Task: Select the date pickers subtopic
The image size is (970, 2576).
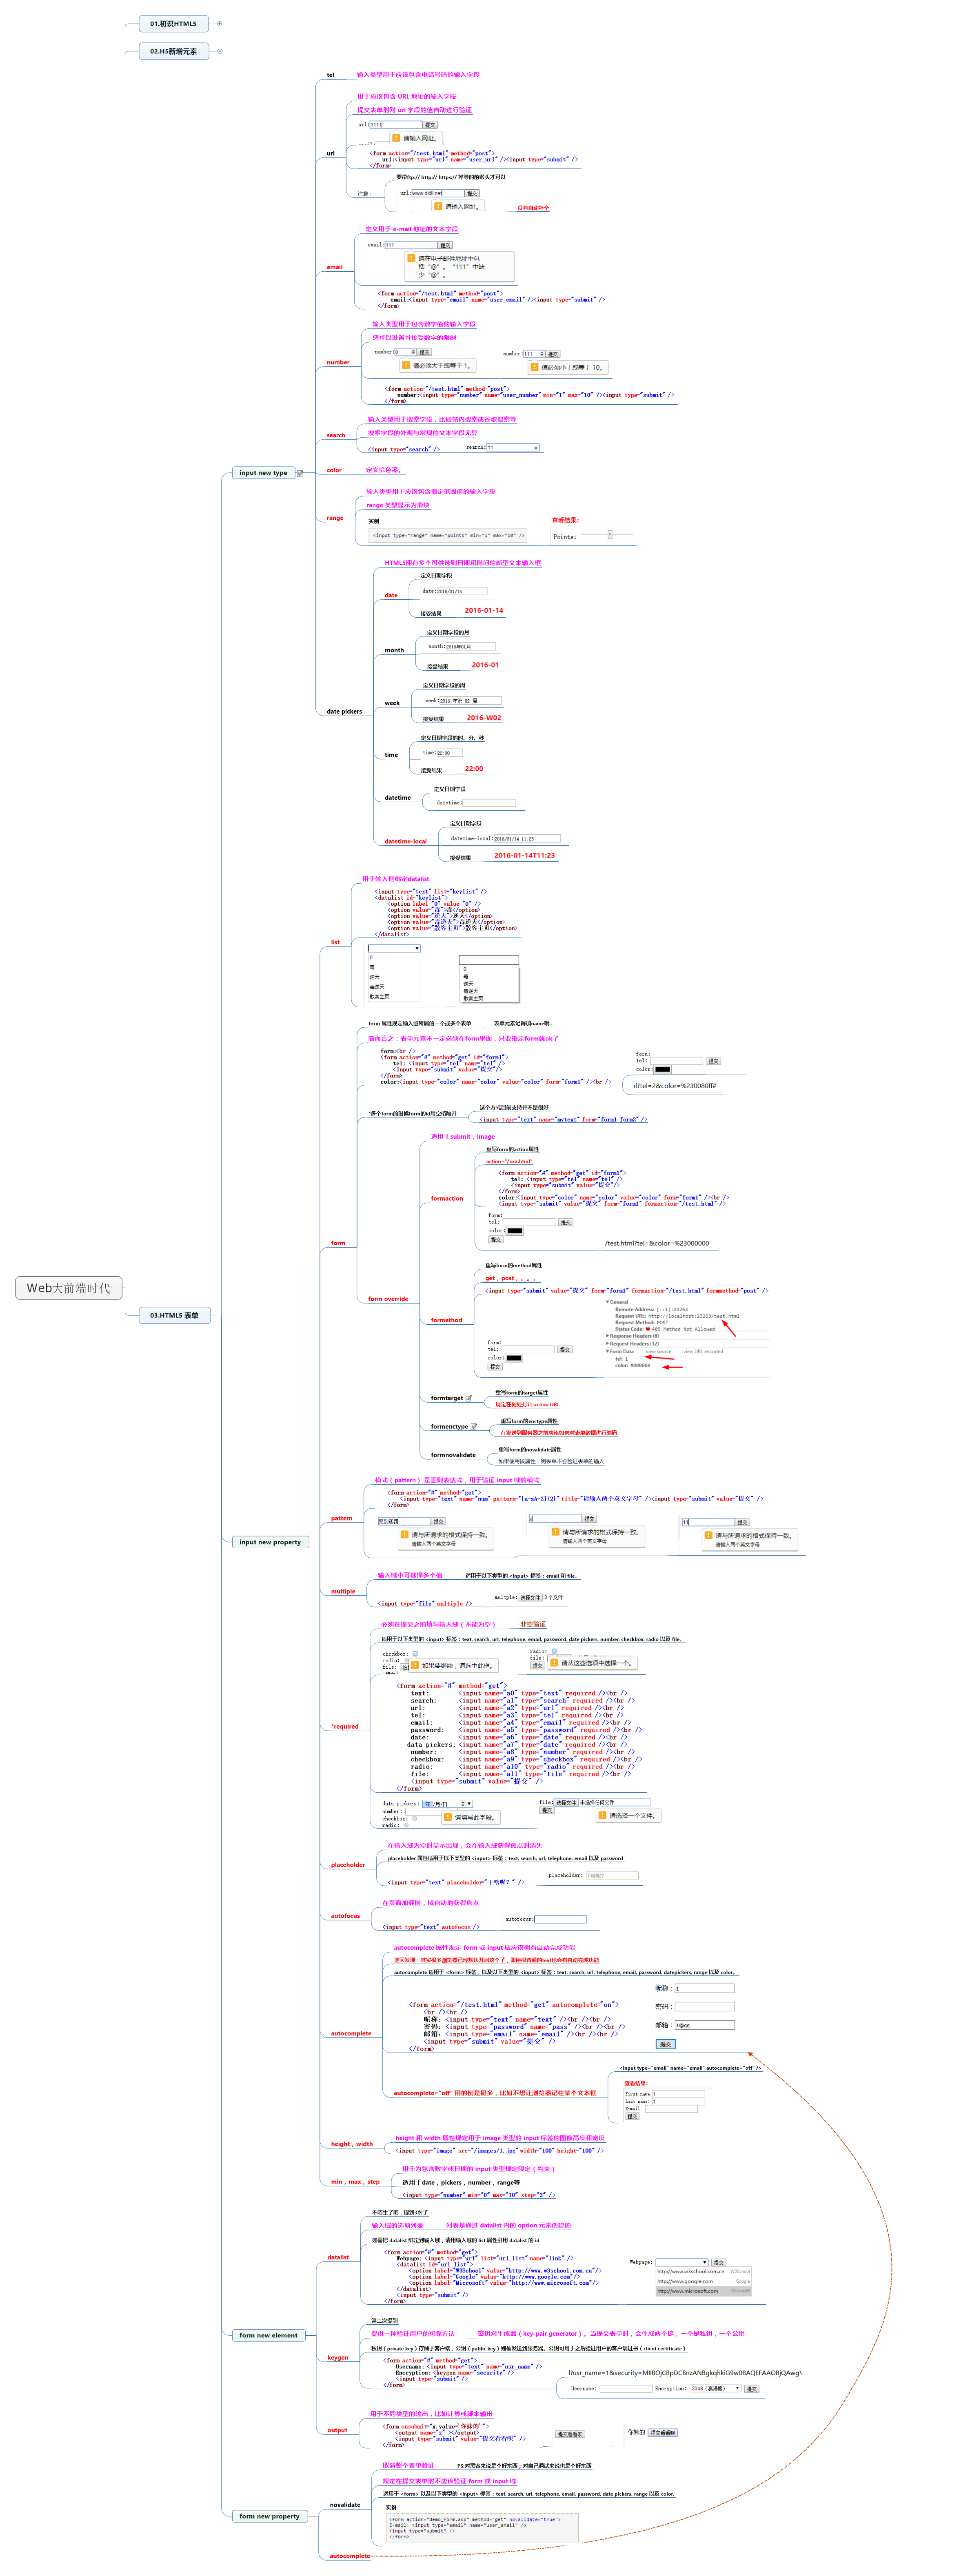Action: coord(344,712)
